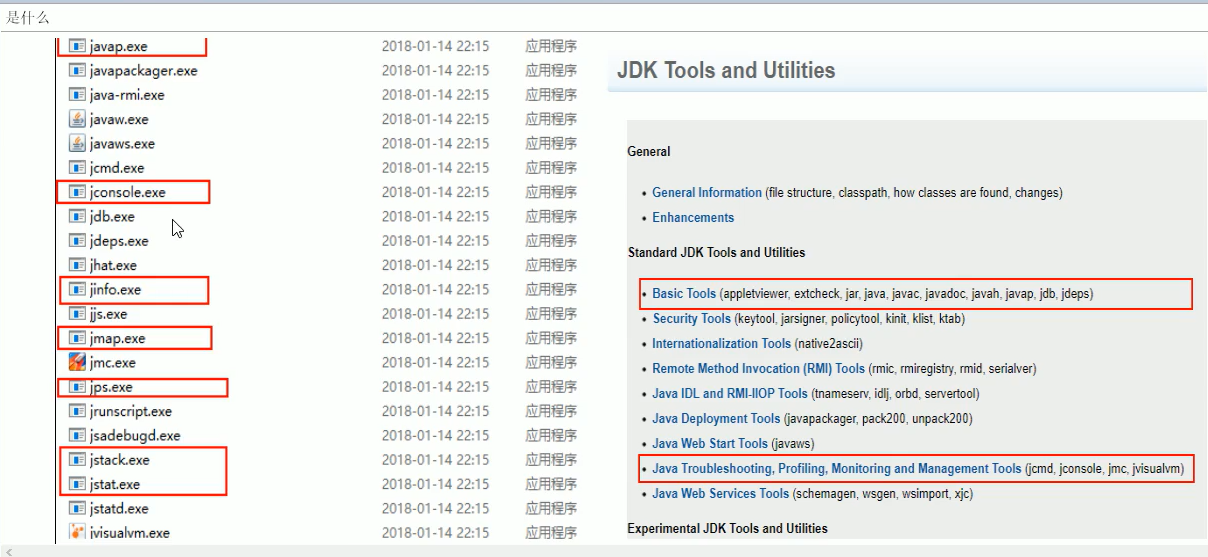Select the javap.exe file name
This screenshot has width=1208, height=557.
click(x=119, y=46)
